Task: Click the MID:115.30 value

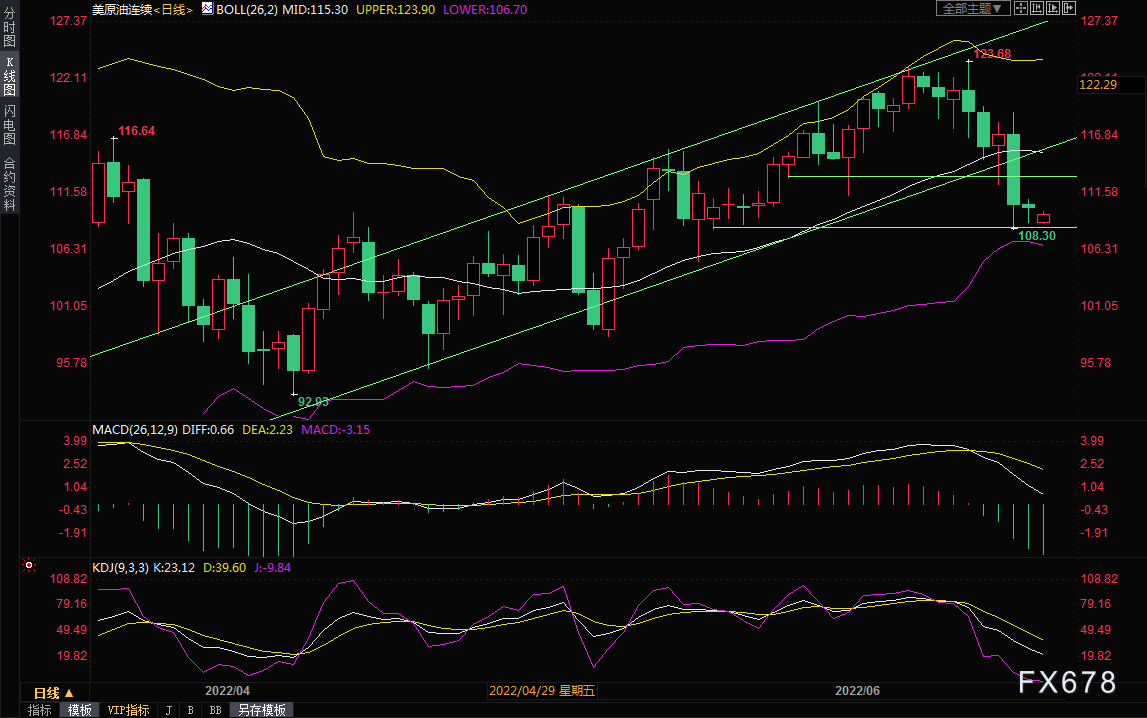Action: [x=317, y=10]
